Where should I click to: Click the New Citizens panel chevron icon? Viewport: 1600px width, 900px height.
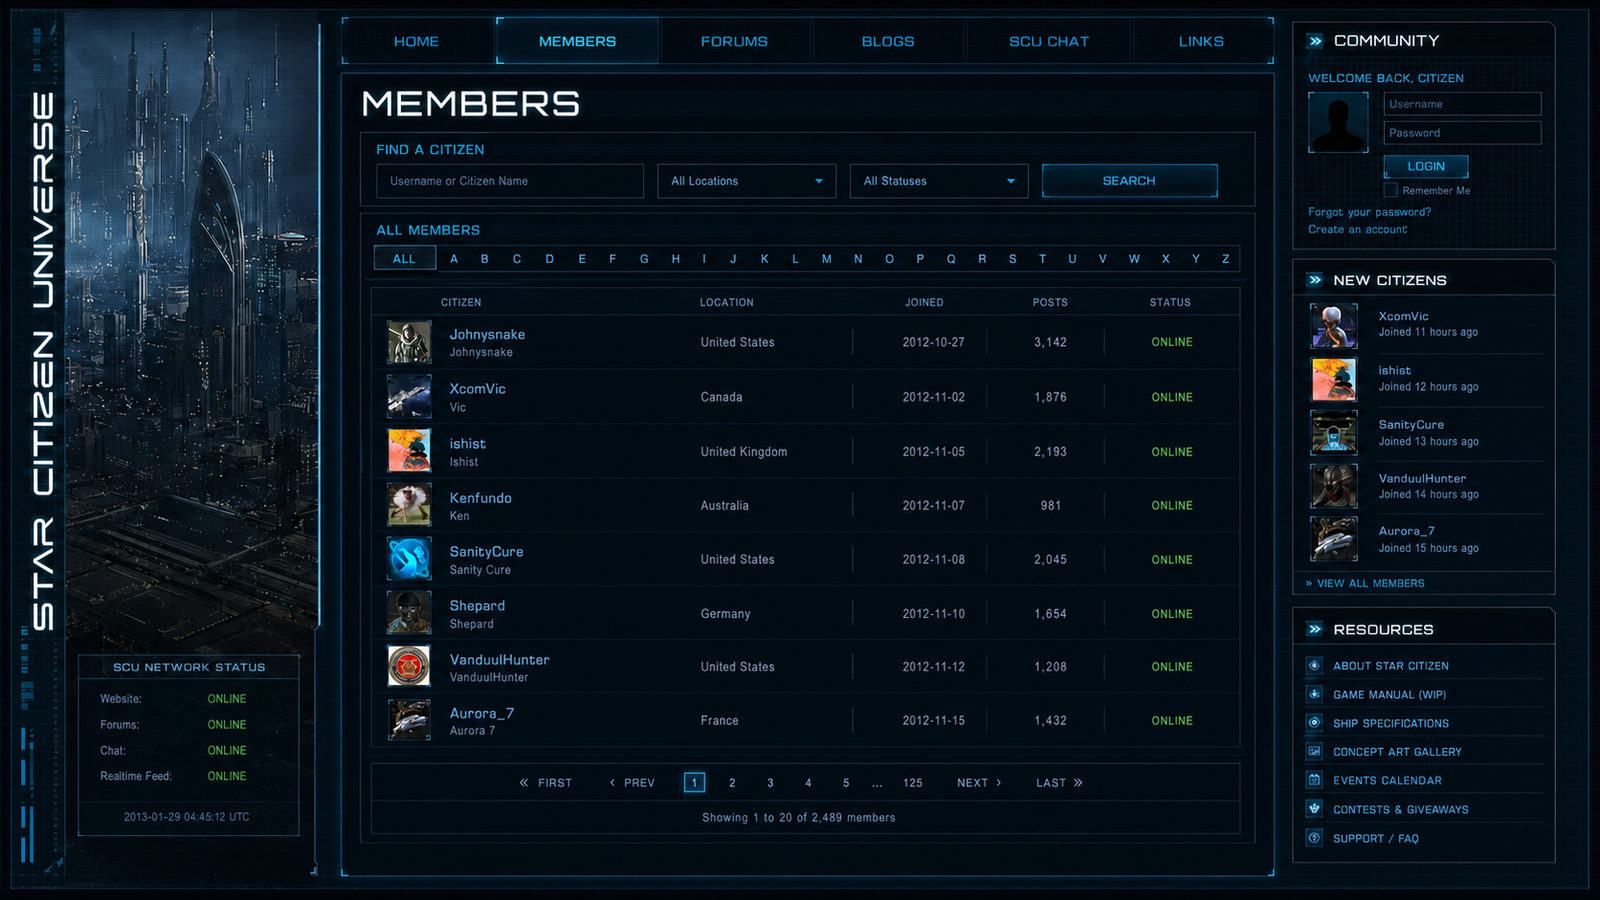point(1316,280)
